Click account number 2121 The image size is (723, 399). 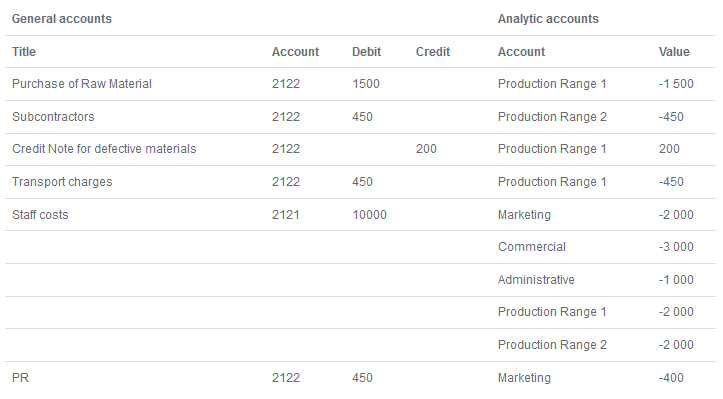(x=285, y=214)
